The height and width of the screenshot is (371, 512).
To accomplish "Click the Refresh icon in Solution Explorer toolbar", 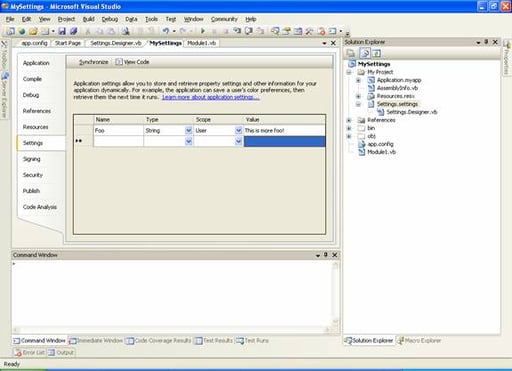I will [377, 53].
